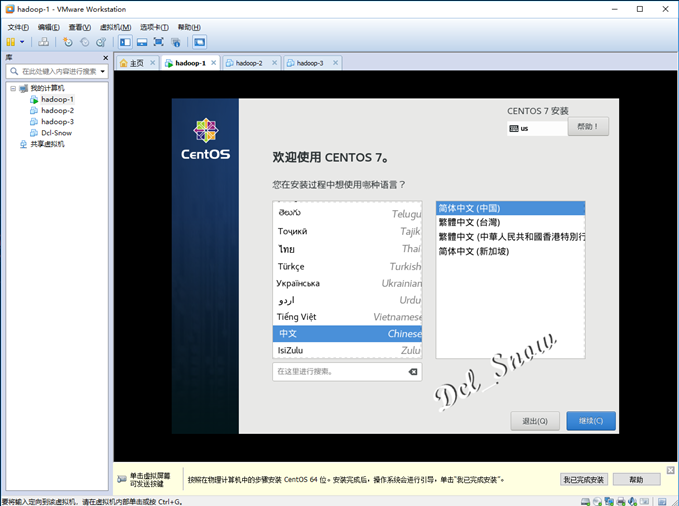Click the 帮助! button in installer
Image resolution: width=679 pixels, height=506 pixels.
click(588, 126)
